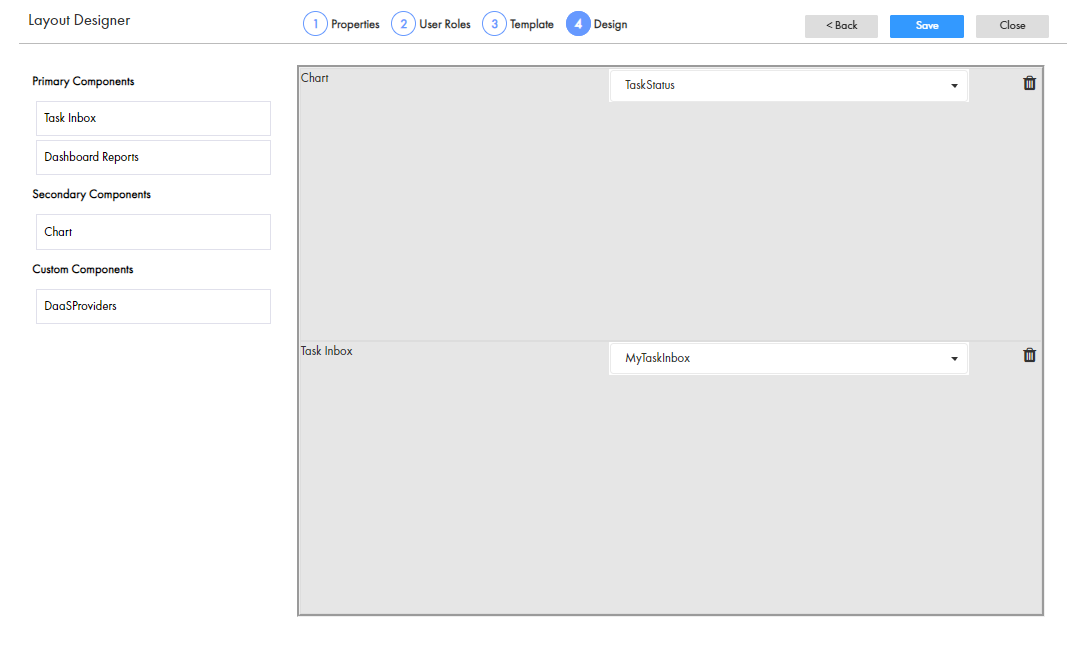Select the Dashboard Reports component
This screenshot has height=648, width=1084.
tap(152, 157)
